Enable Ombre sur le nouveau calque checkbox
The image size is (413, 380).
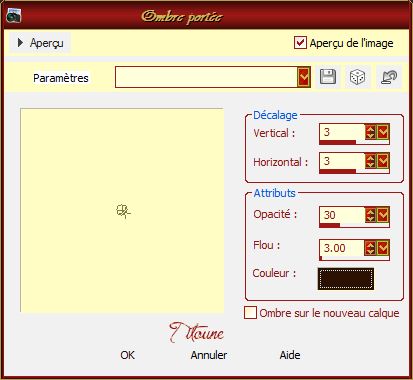coord(250,313)
